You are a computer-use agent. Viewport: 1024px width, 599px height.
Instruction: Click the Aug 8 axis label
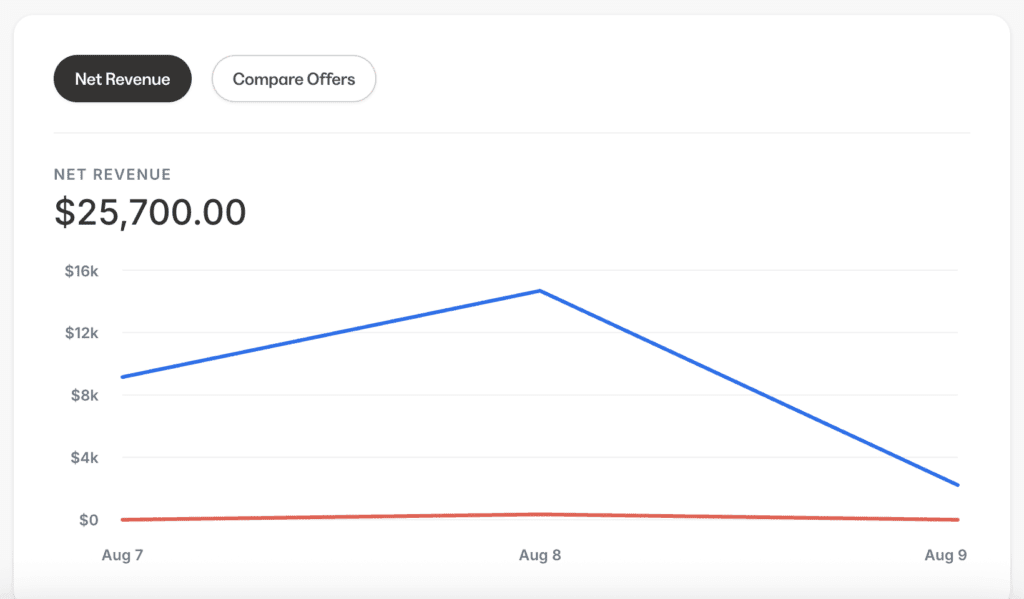[x=539, y=555]
